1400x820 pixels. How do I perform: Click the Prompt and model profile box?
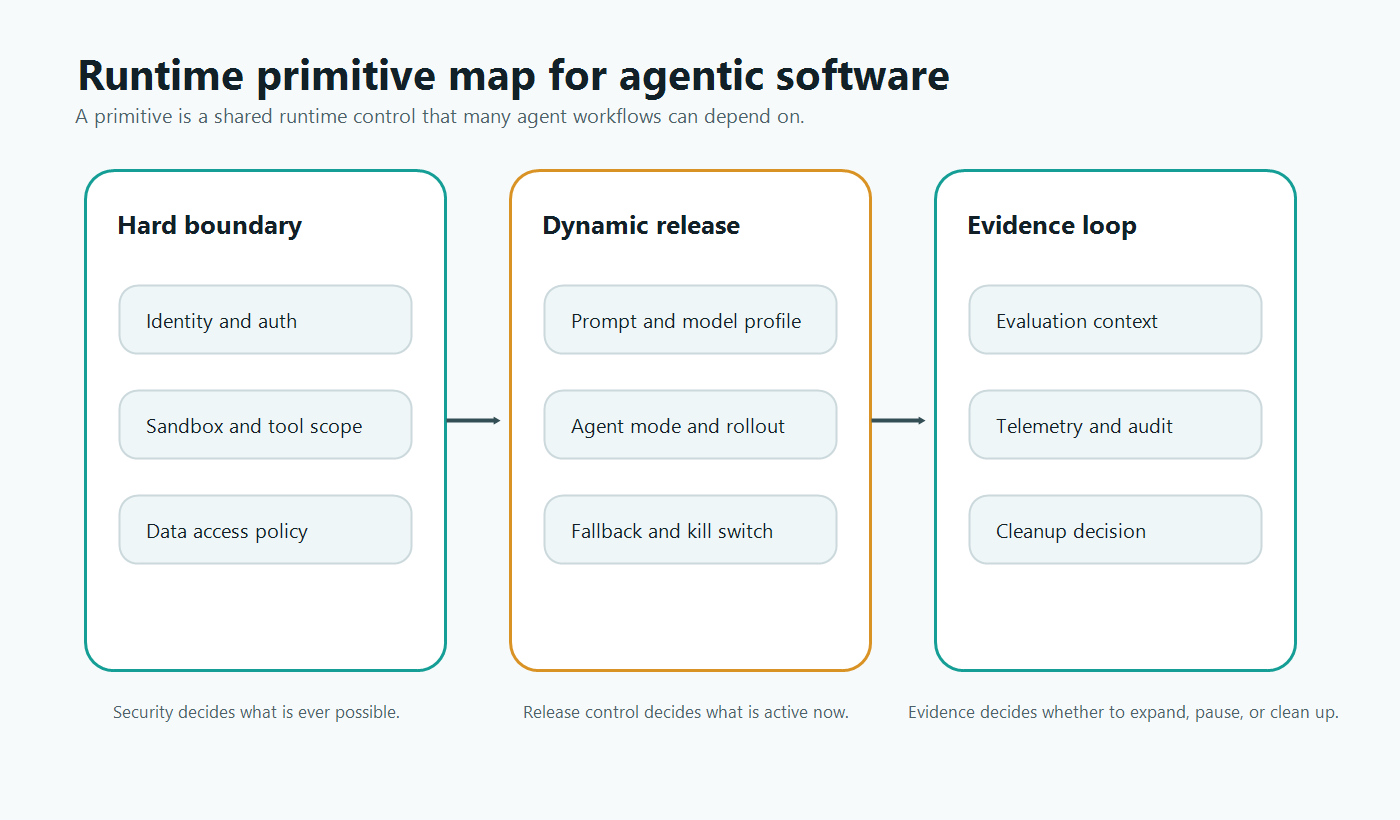690,320
